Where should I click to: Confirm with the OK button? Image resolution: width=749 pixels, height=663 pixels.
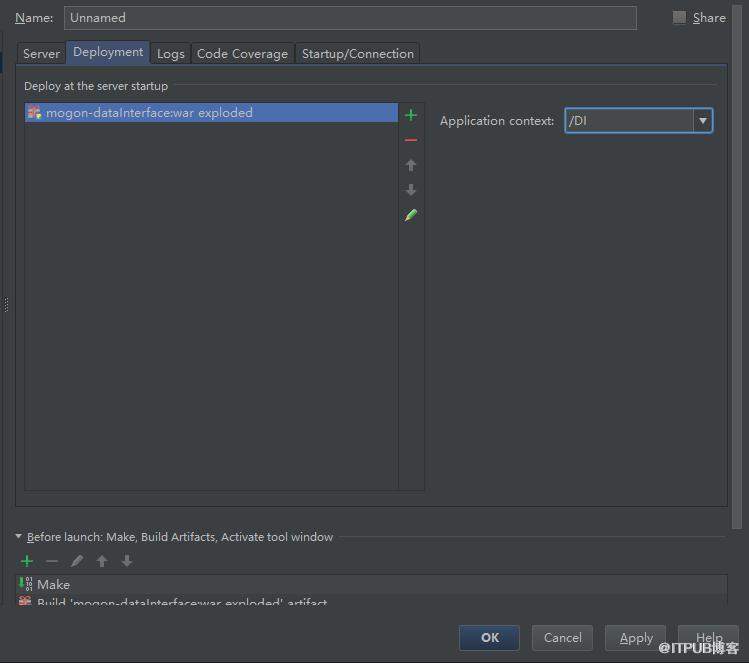(x=490, y=638)
